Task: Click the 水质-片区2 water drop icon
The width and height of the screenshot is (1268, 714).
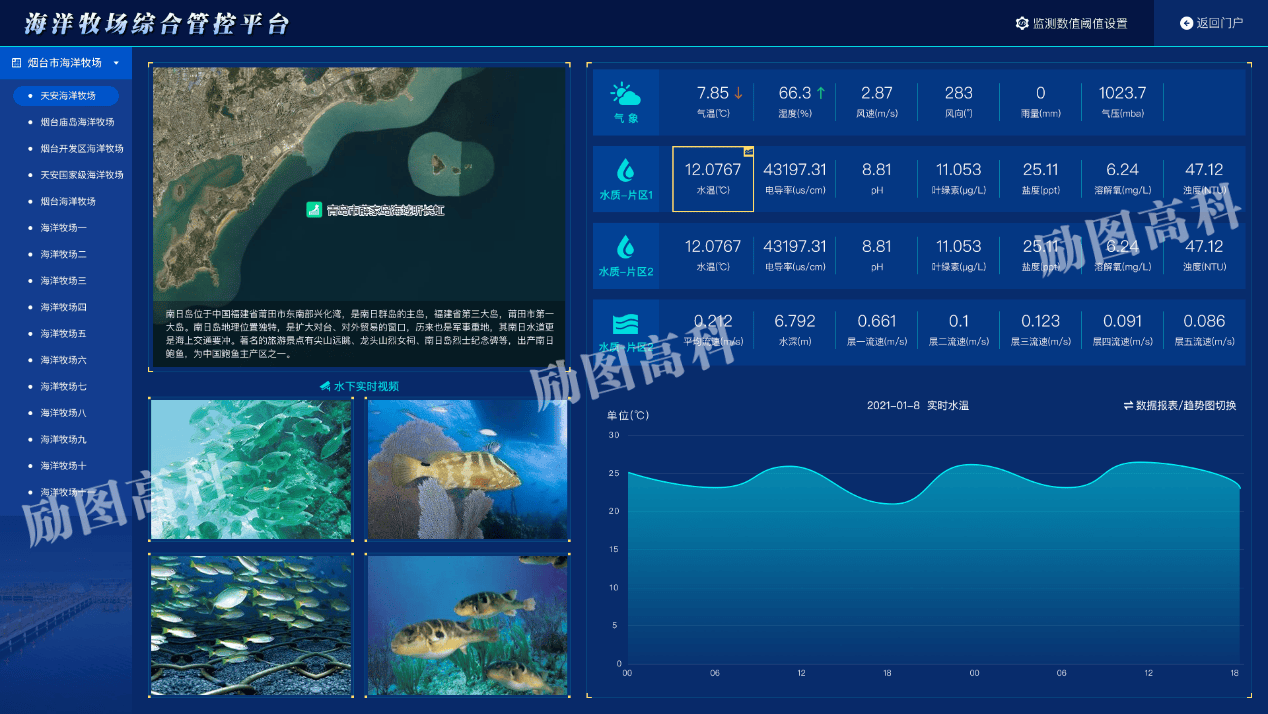Action: (626, 247)
